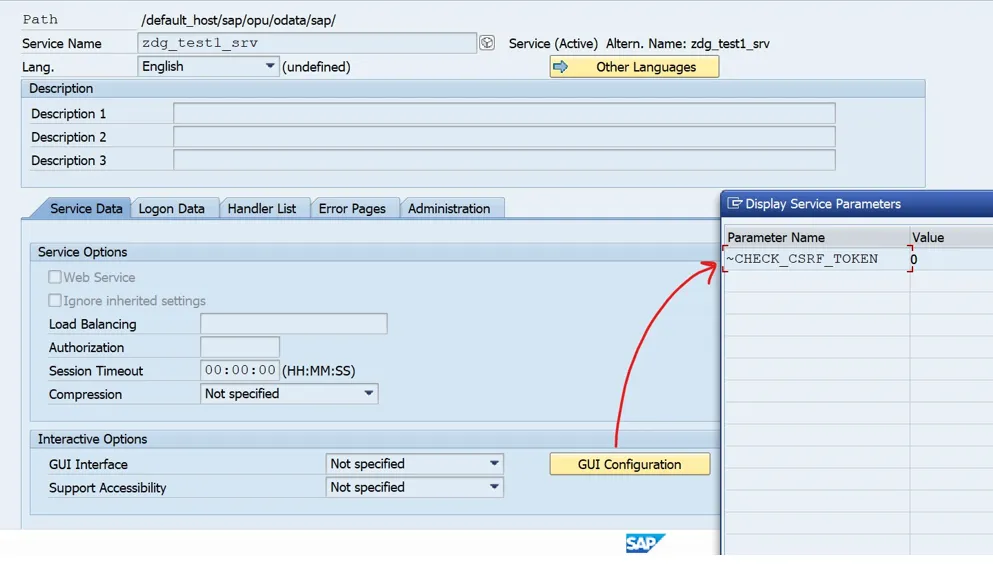Click the Load Balancing field
993x569 pixels.
294,324
